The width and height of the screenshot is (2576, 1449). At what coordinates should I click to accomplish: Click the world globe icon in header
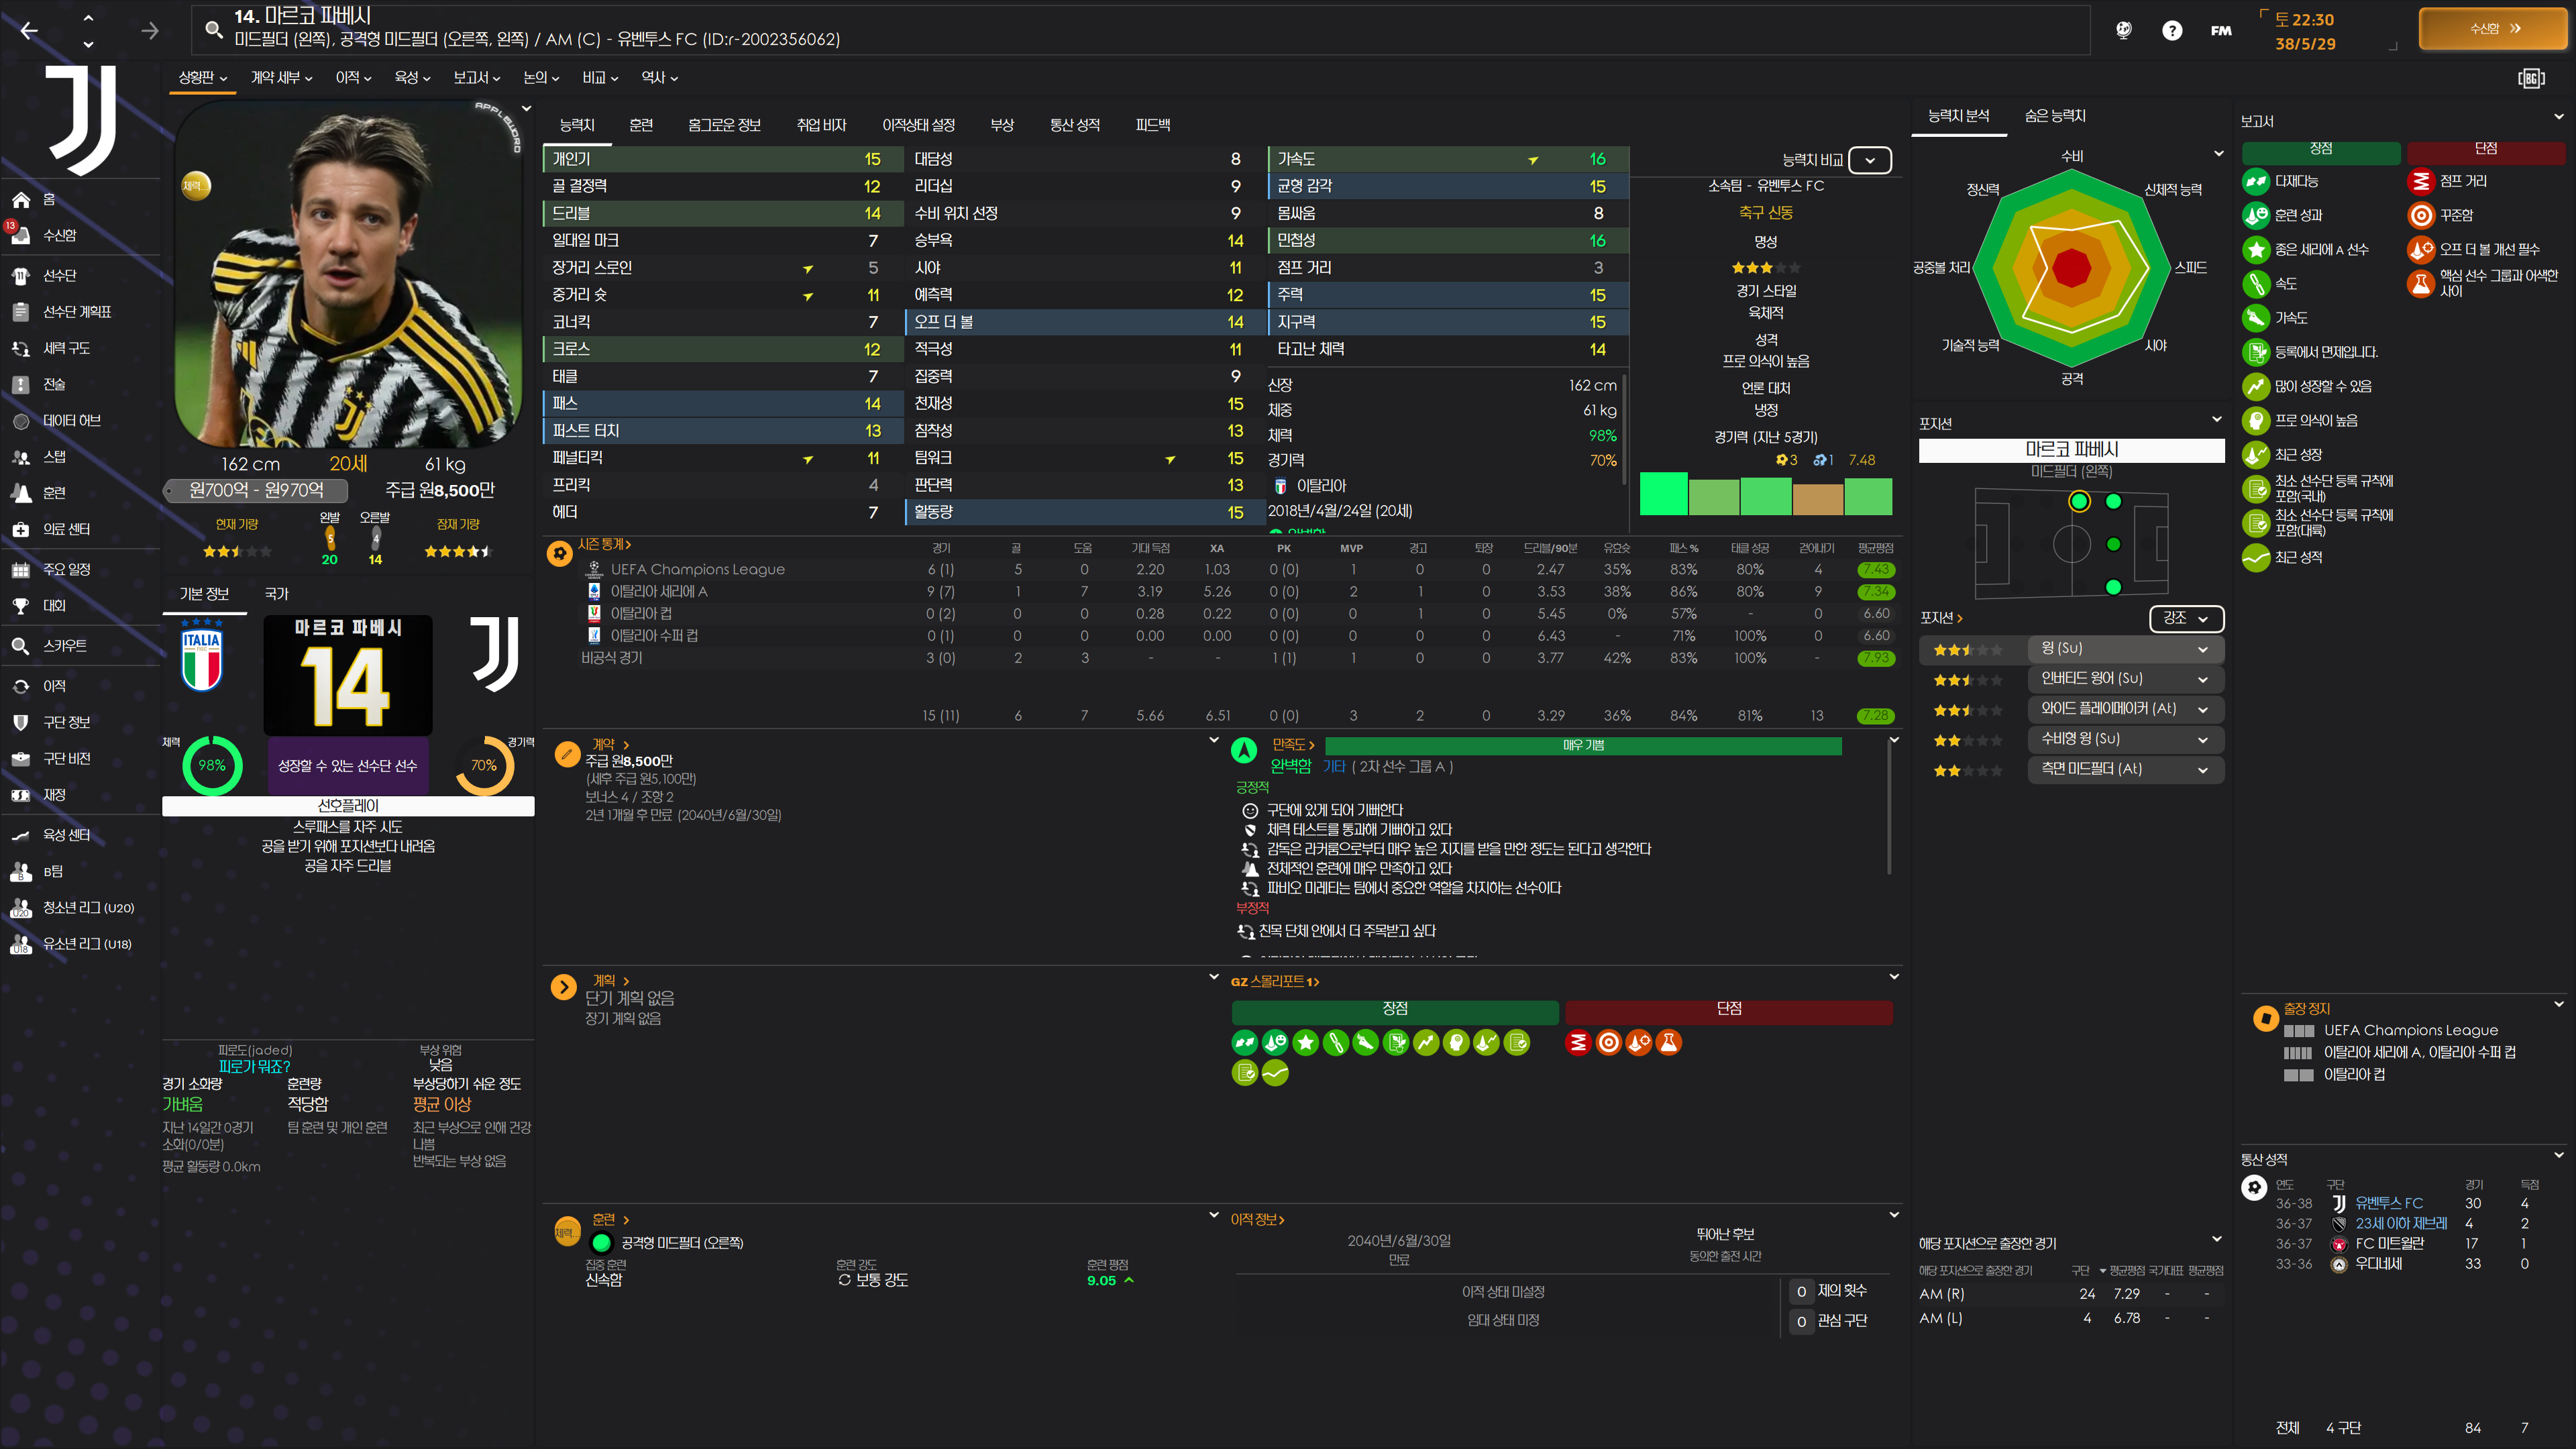pyautogui.click(x=2124, y=30)
